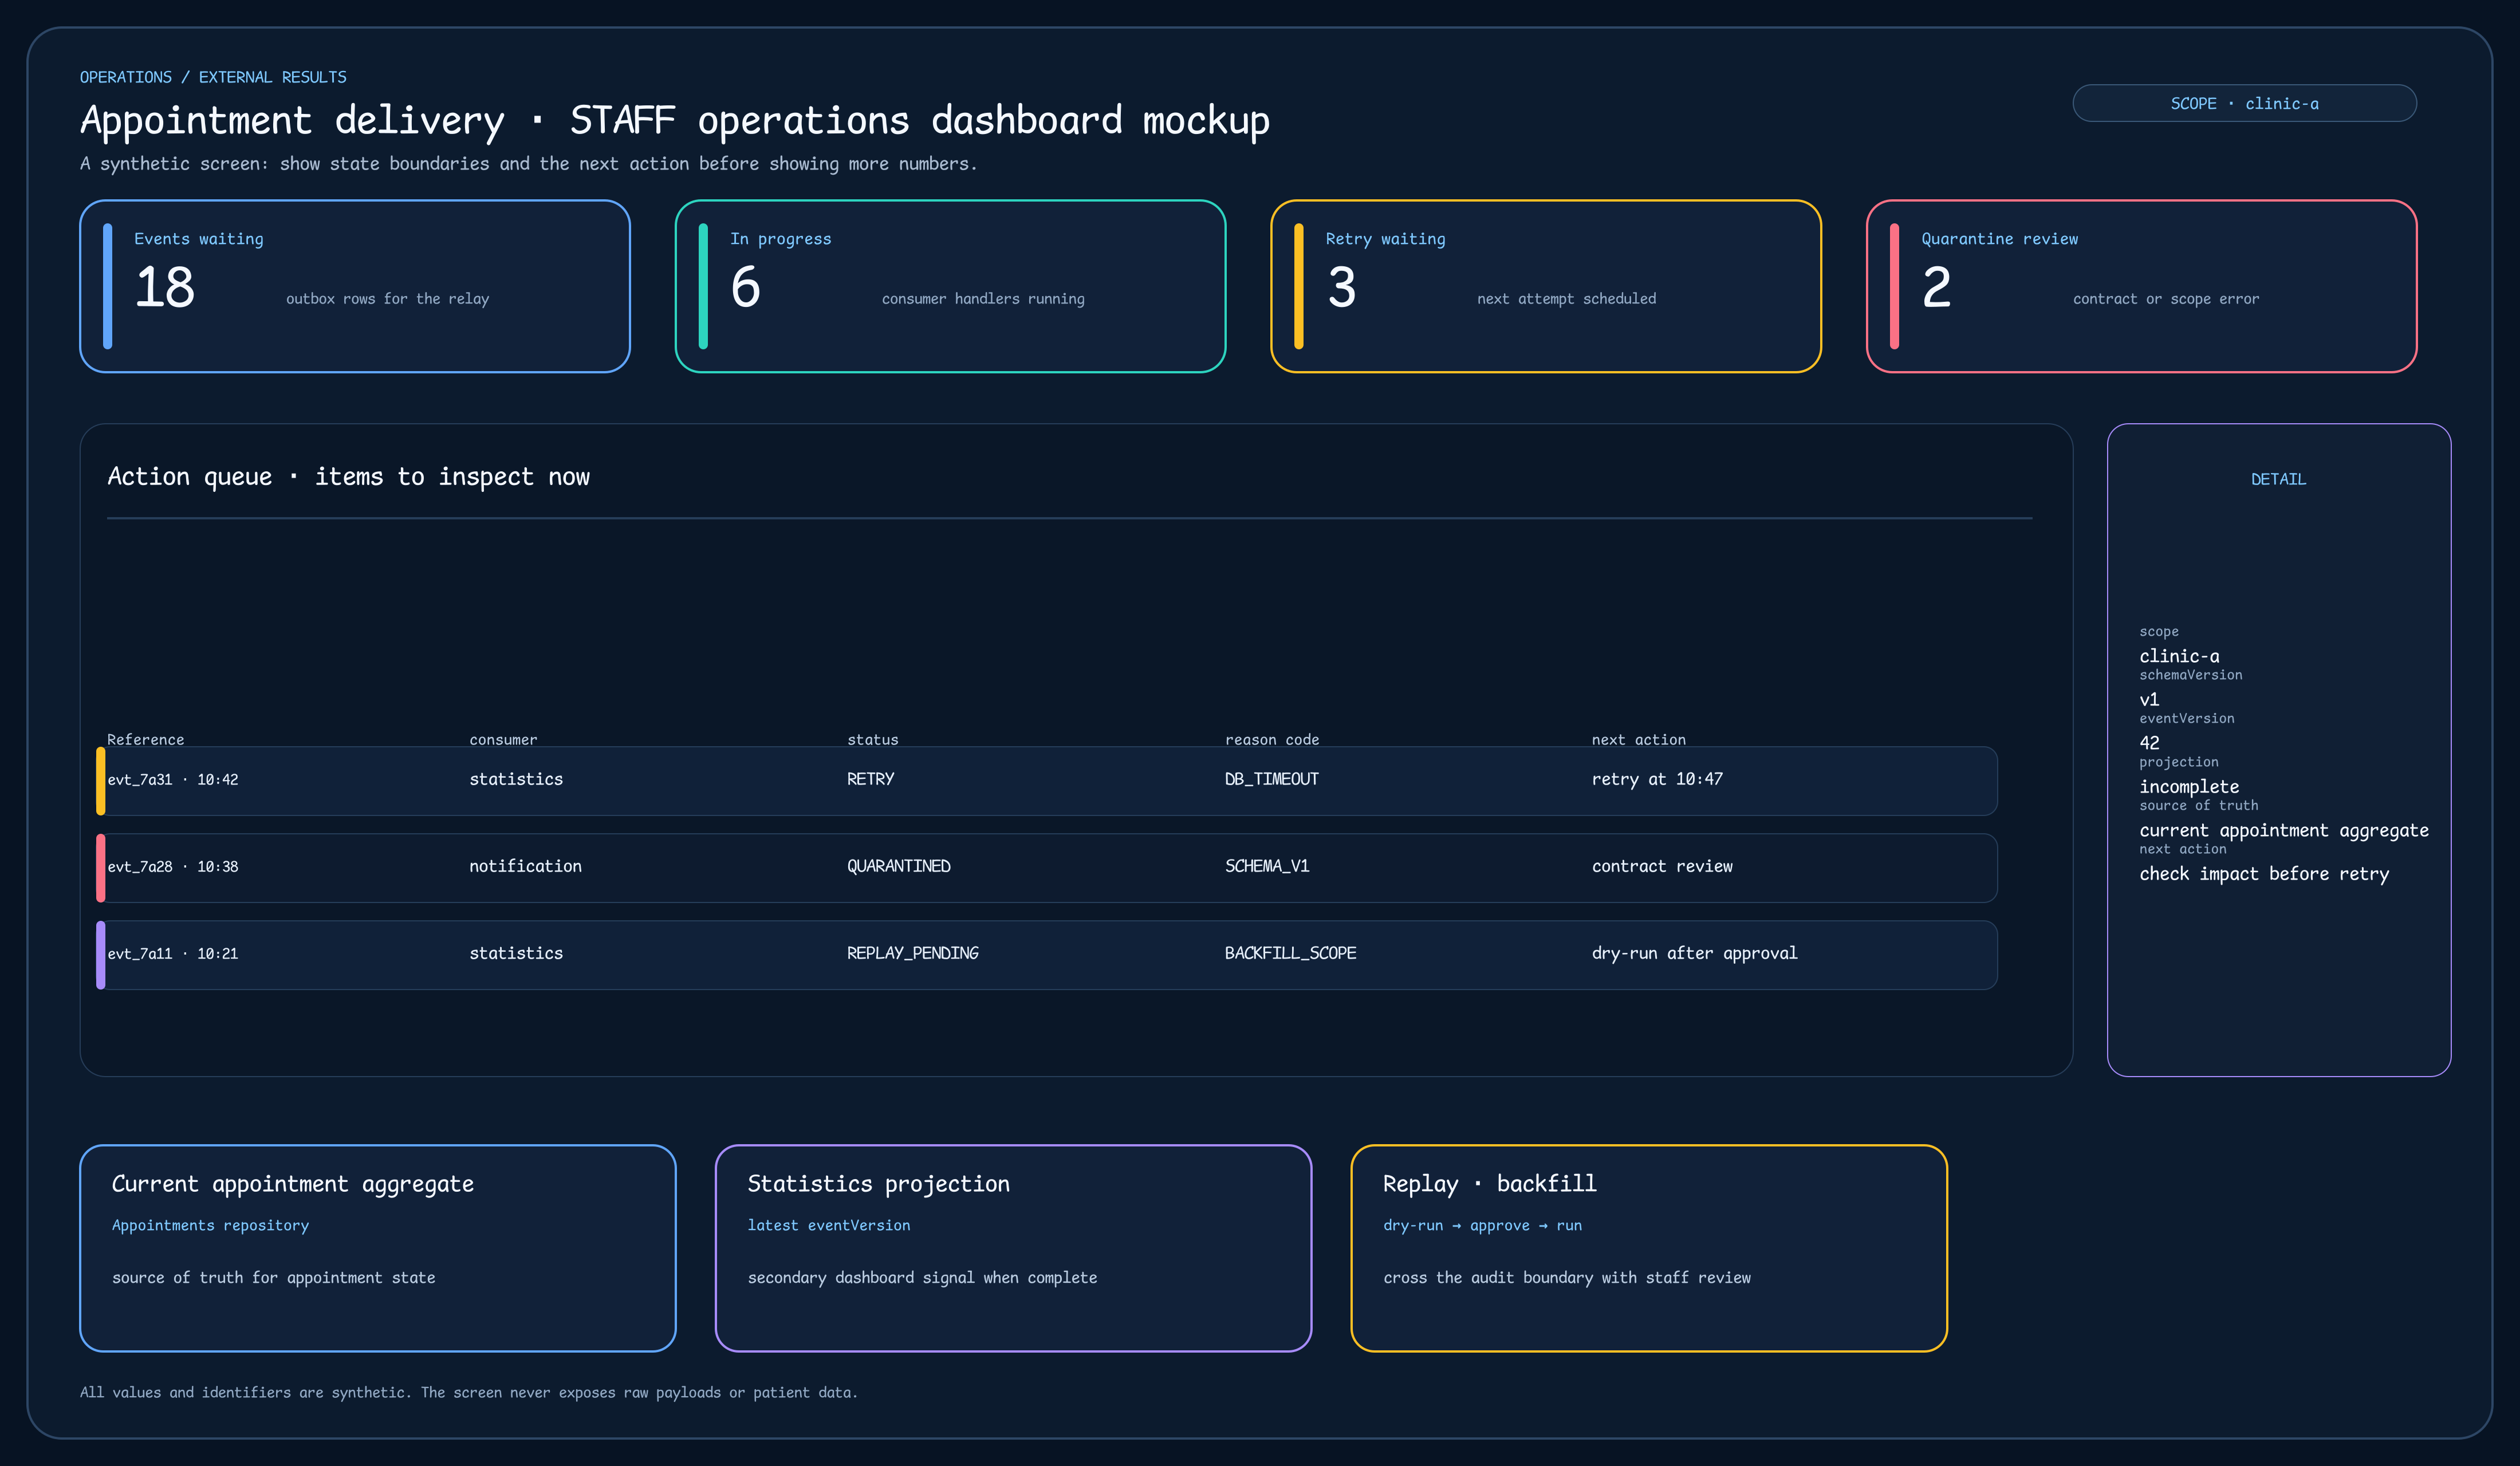Click 'contract or scope error' text
This screenshot has height=1466, width=2520.
tap(2166, 299)
